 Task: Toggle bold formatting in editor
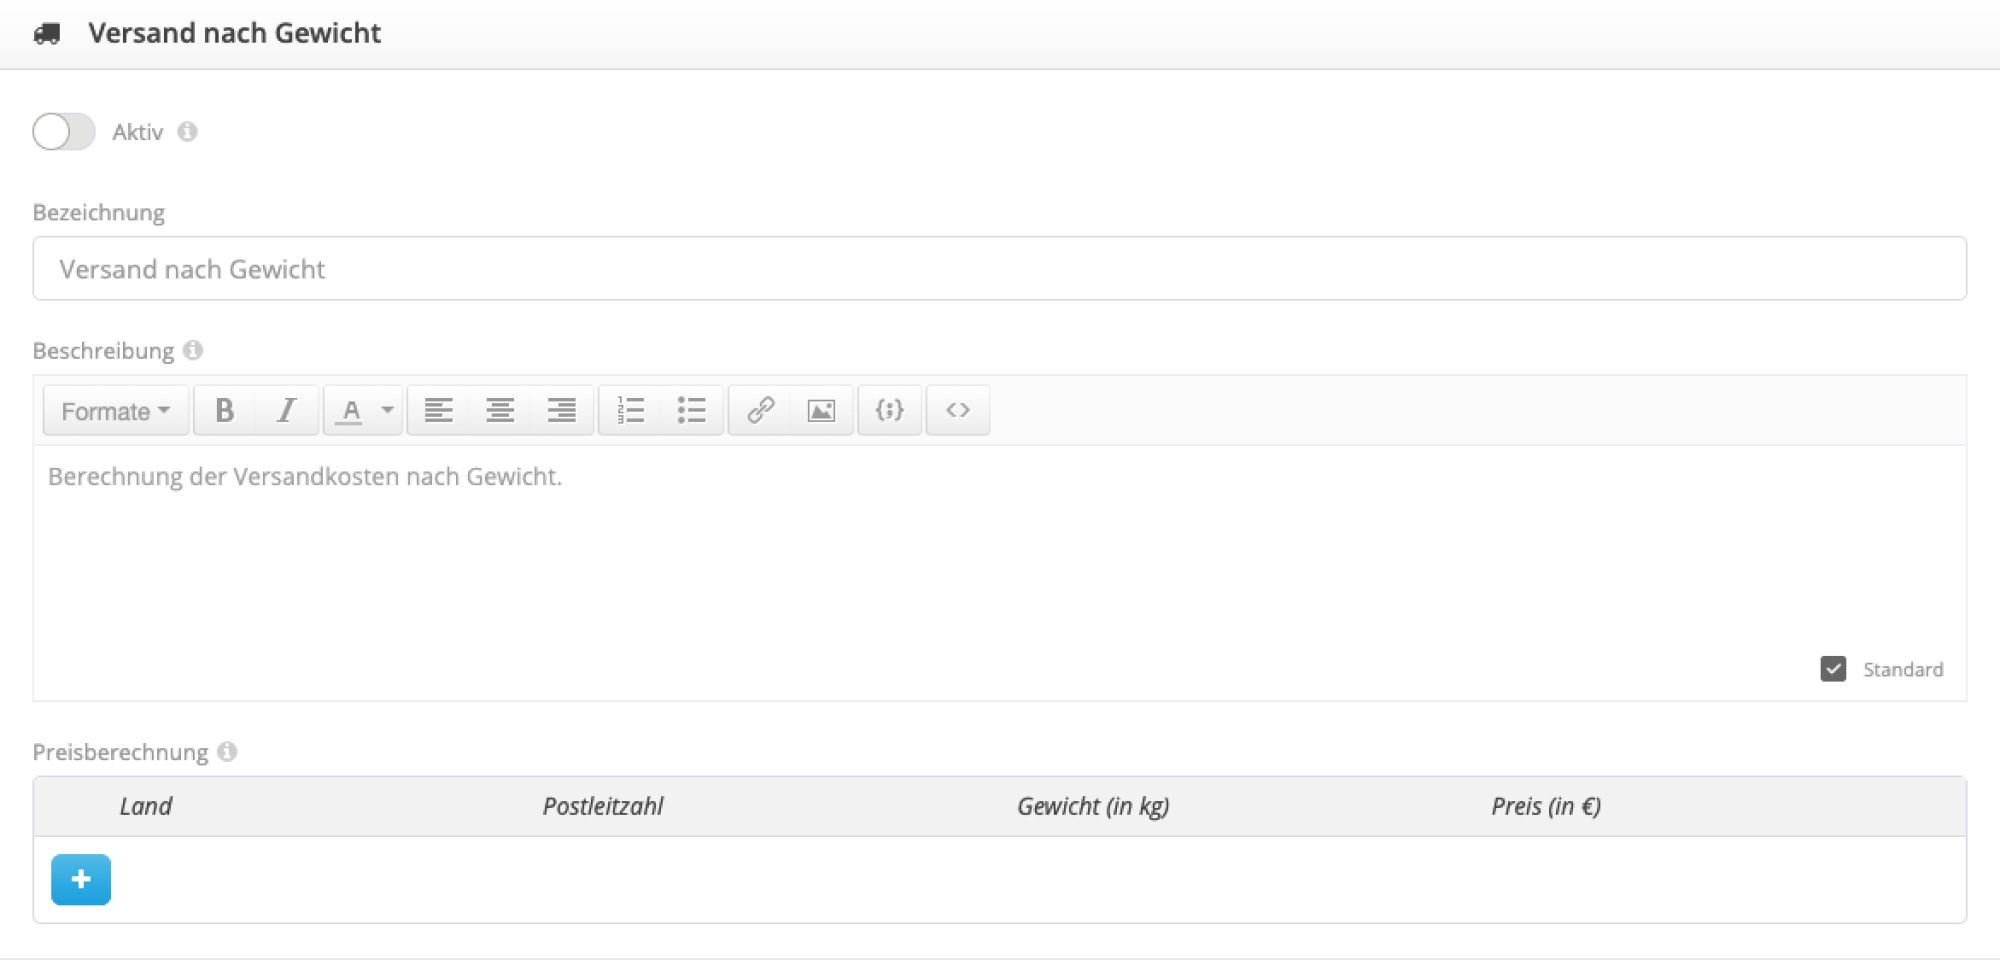click(225, 411)
